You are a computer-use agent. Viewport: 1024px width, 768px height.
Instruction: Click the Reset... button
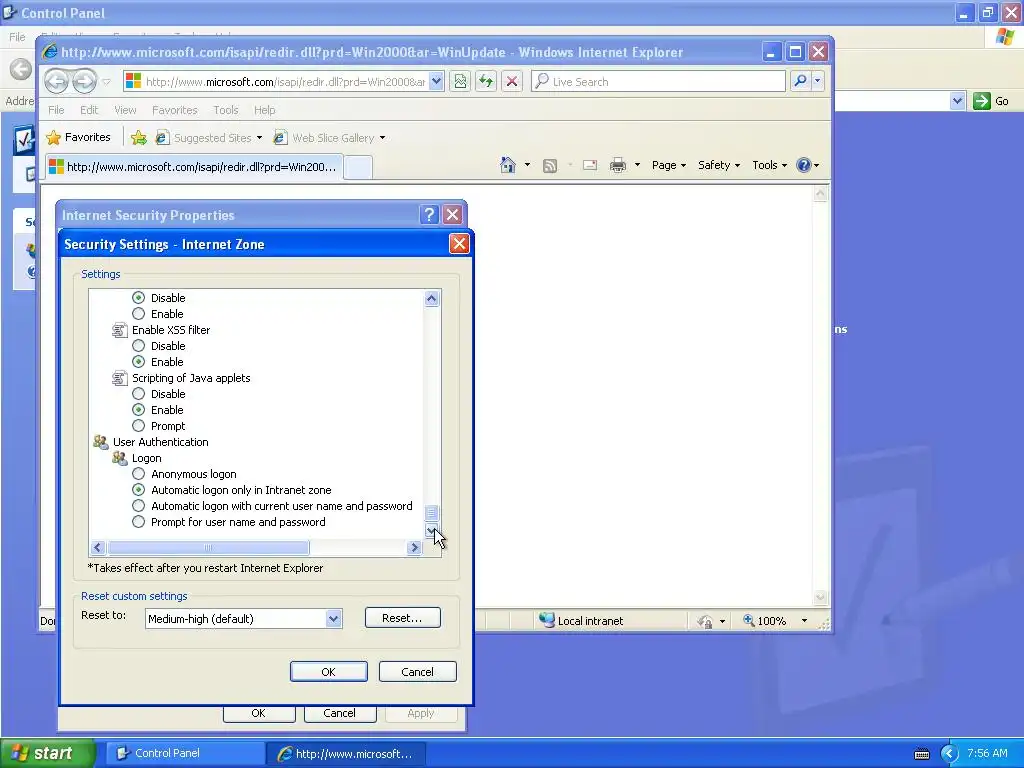tap(402, 618)
